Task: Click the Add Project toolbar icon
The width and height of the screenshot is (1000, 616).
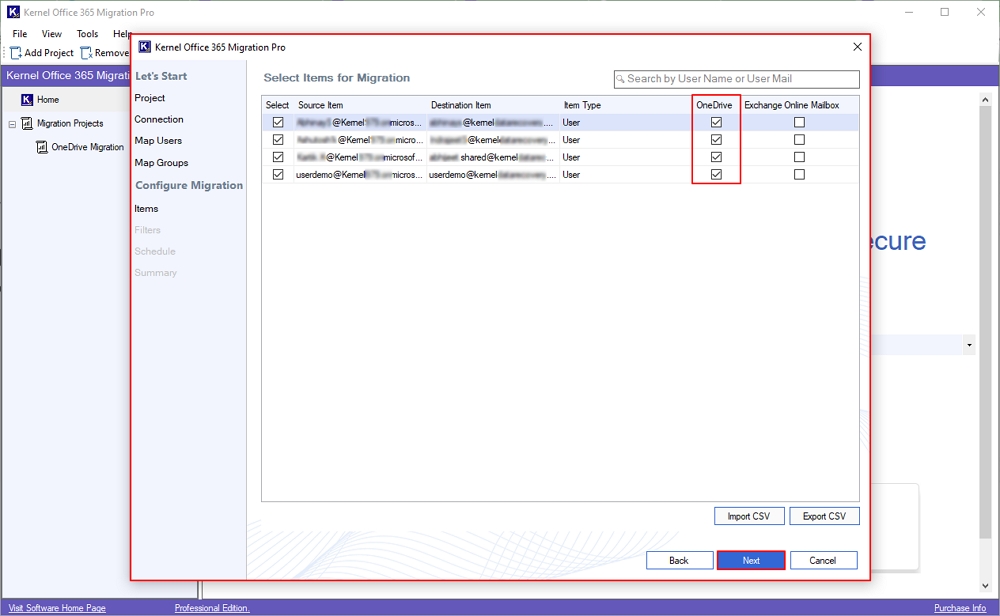Action: (x=16, y=53)
